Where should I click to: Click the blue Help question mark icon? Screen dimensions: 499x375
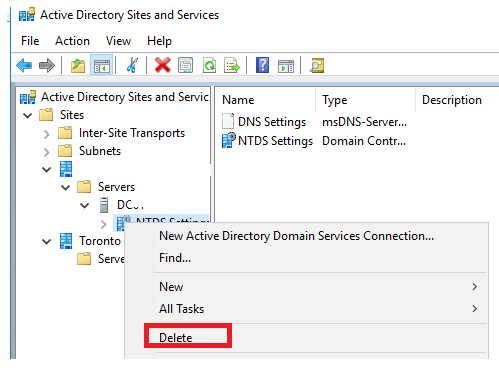tap(262, 65)
